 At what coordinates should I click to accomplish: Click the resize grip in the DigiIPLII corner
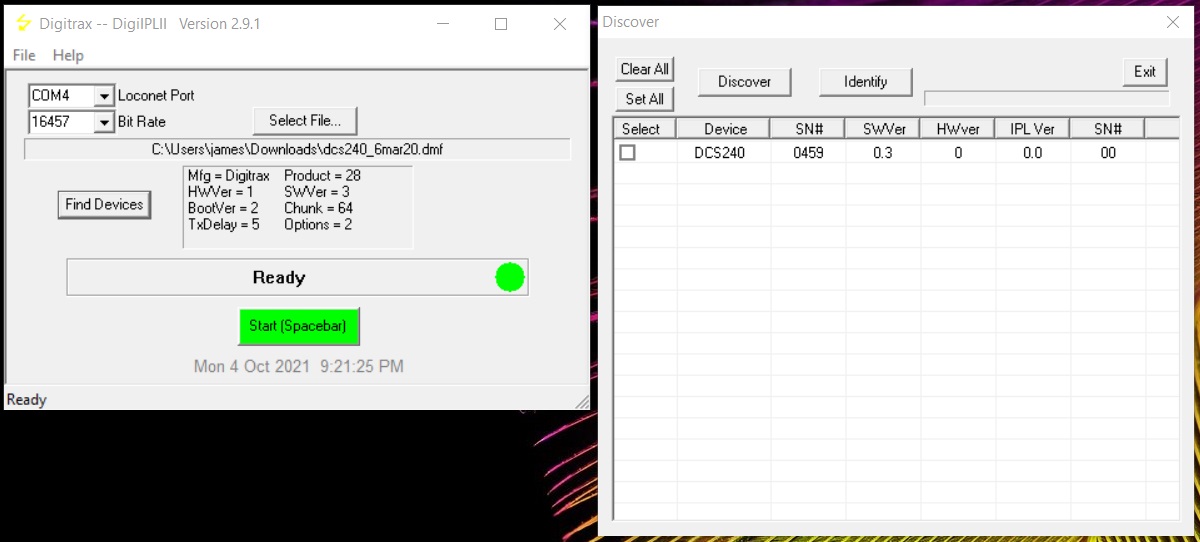581,401
